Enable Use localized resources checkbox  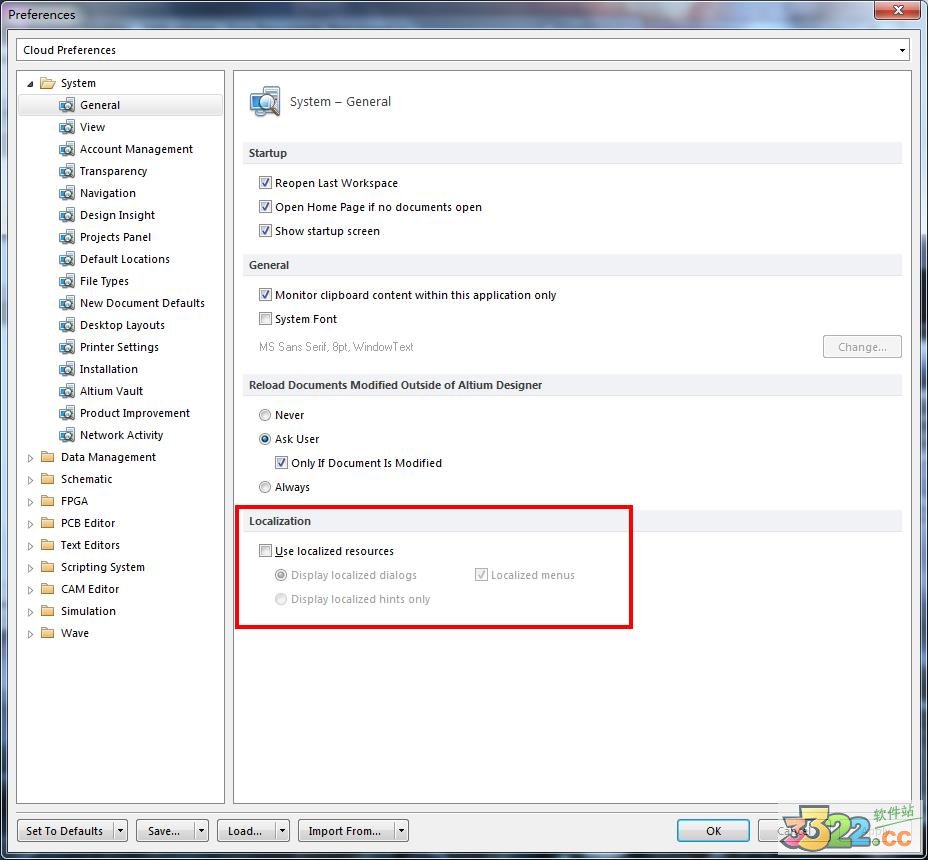click(x=265, y=551)
